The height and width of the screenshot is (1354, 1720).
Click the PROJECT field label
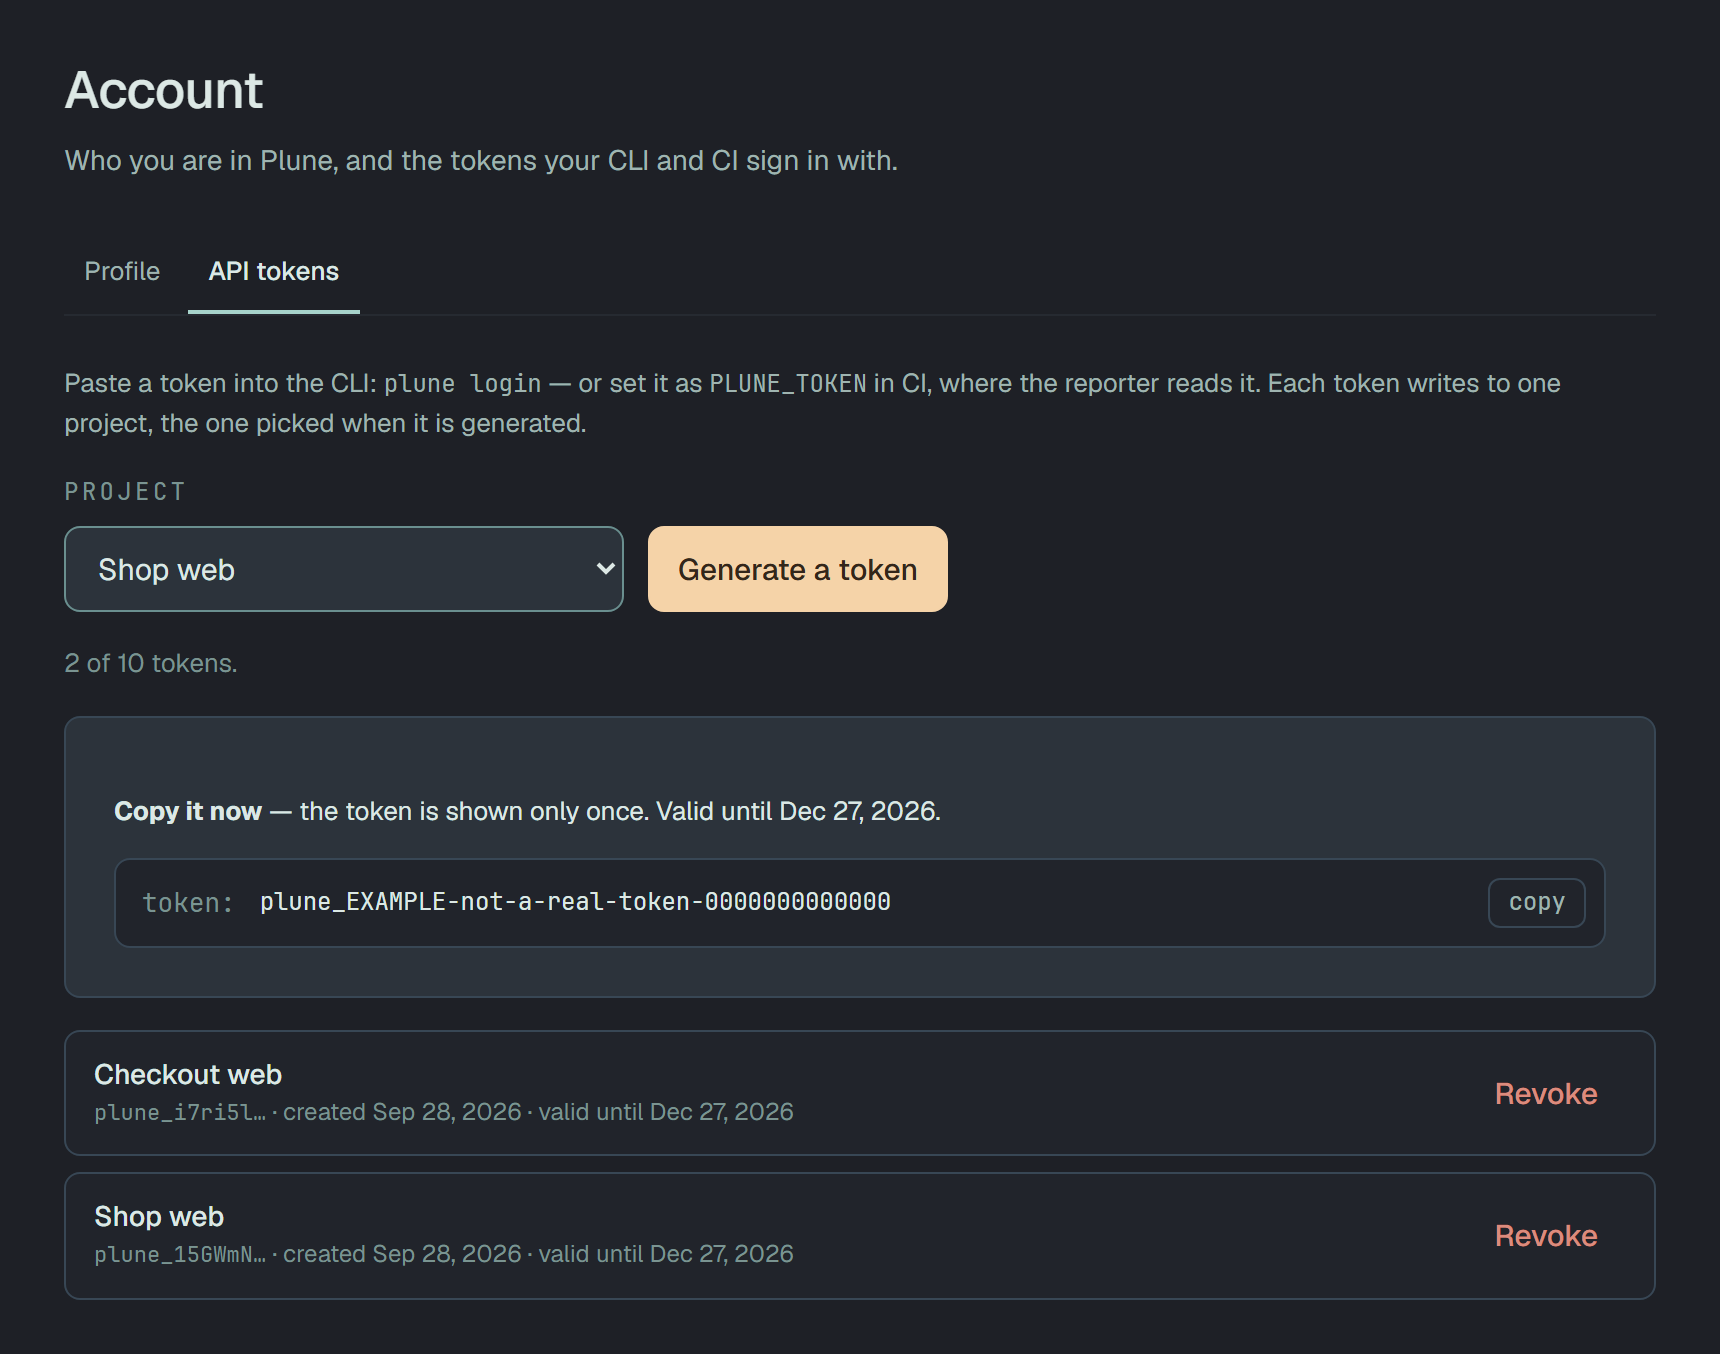125,491
